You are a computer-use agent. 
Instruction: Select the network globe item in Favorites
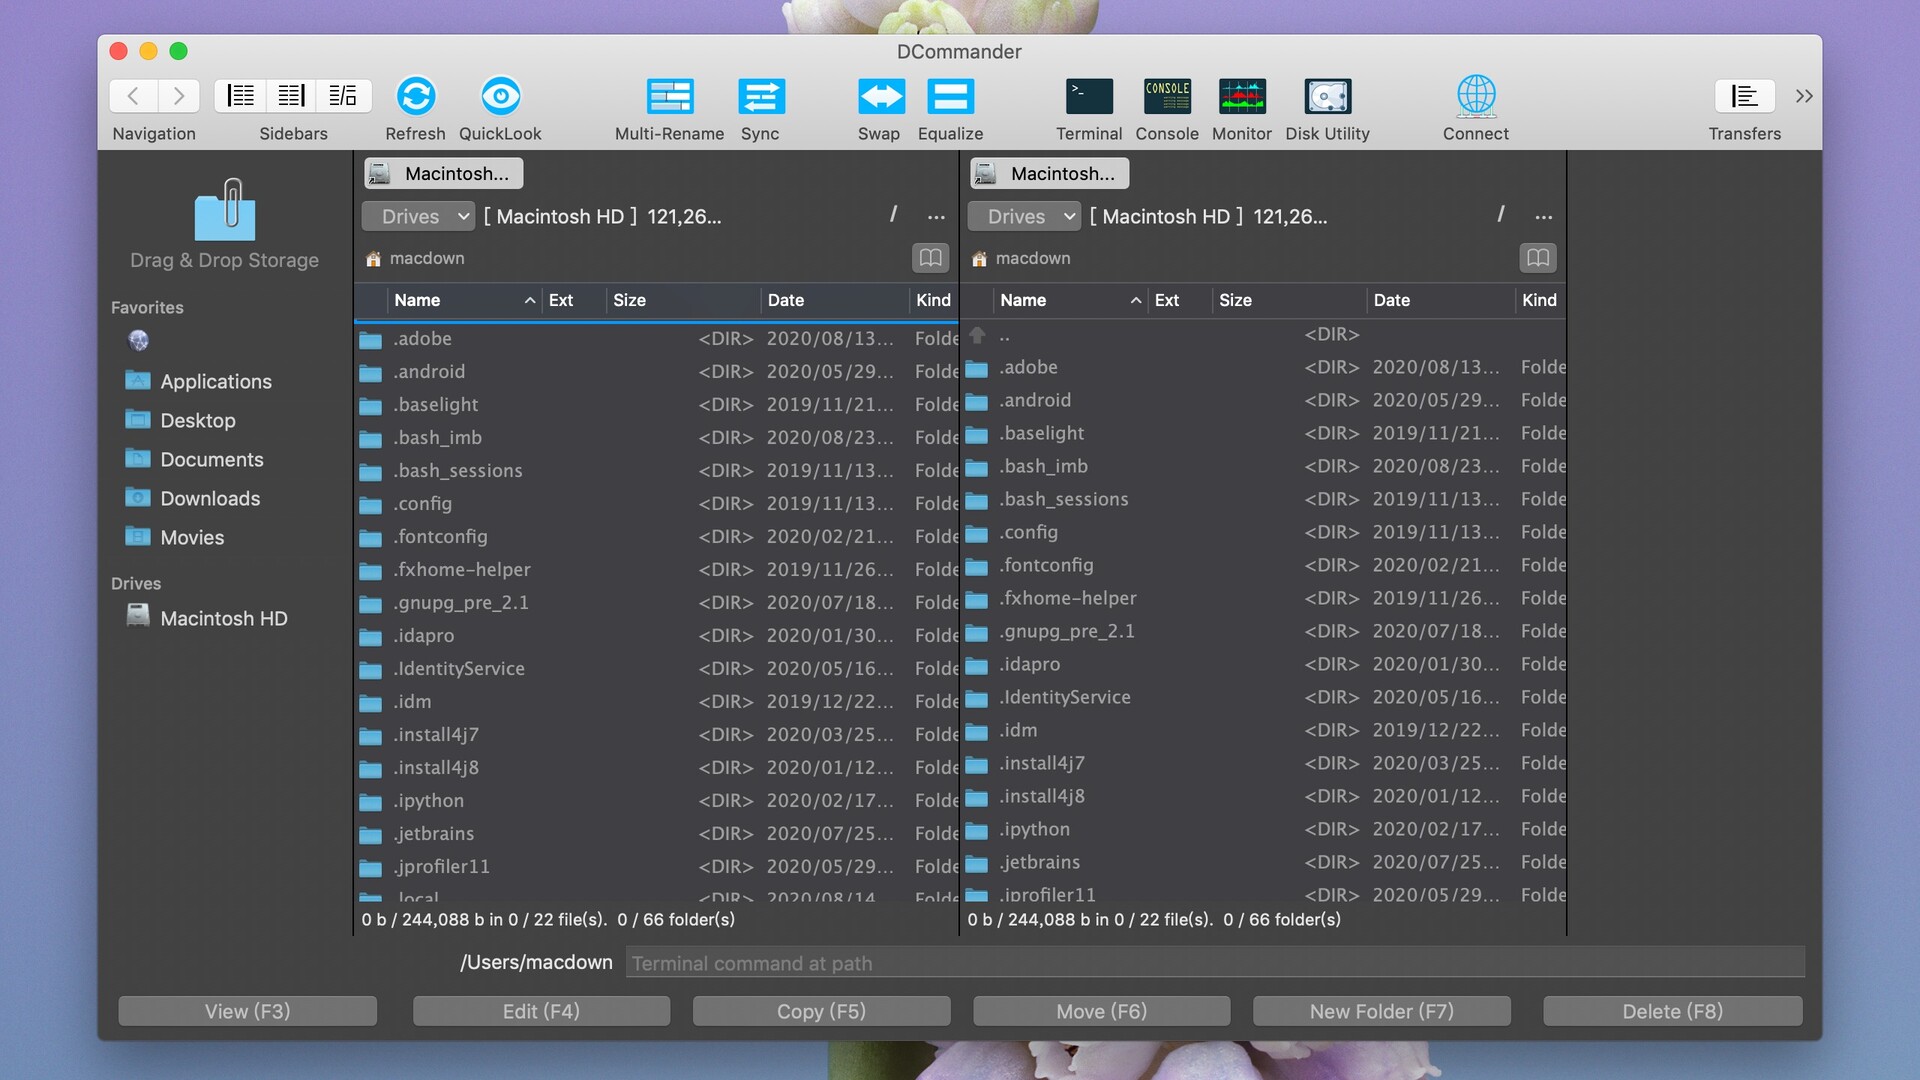coord(139,341)
